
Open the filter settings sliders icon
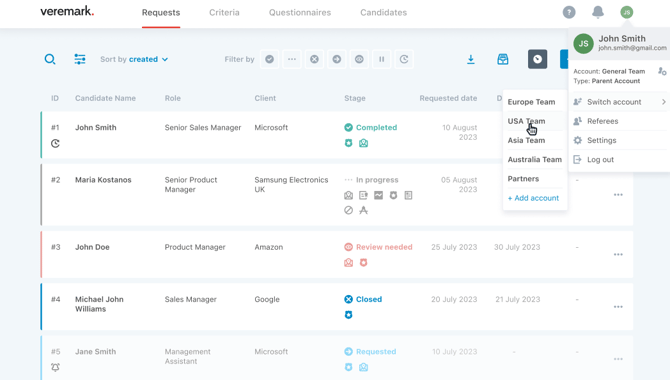click(79, 59)
